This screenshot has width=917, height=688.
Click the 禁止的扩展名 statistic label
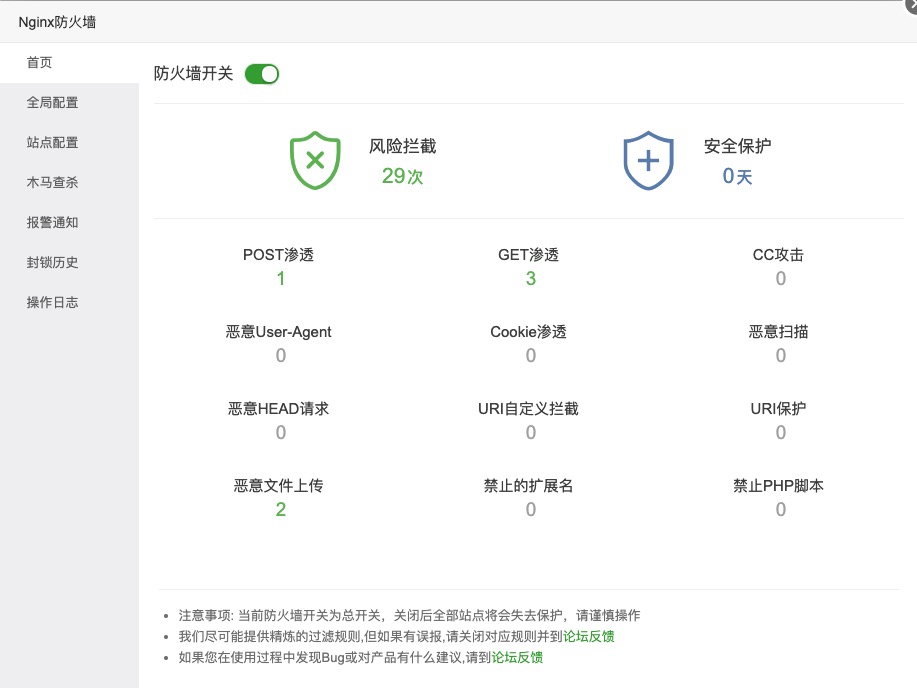coord(528,486)
